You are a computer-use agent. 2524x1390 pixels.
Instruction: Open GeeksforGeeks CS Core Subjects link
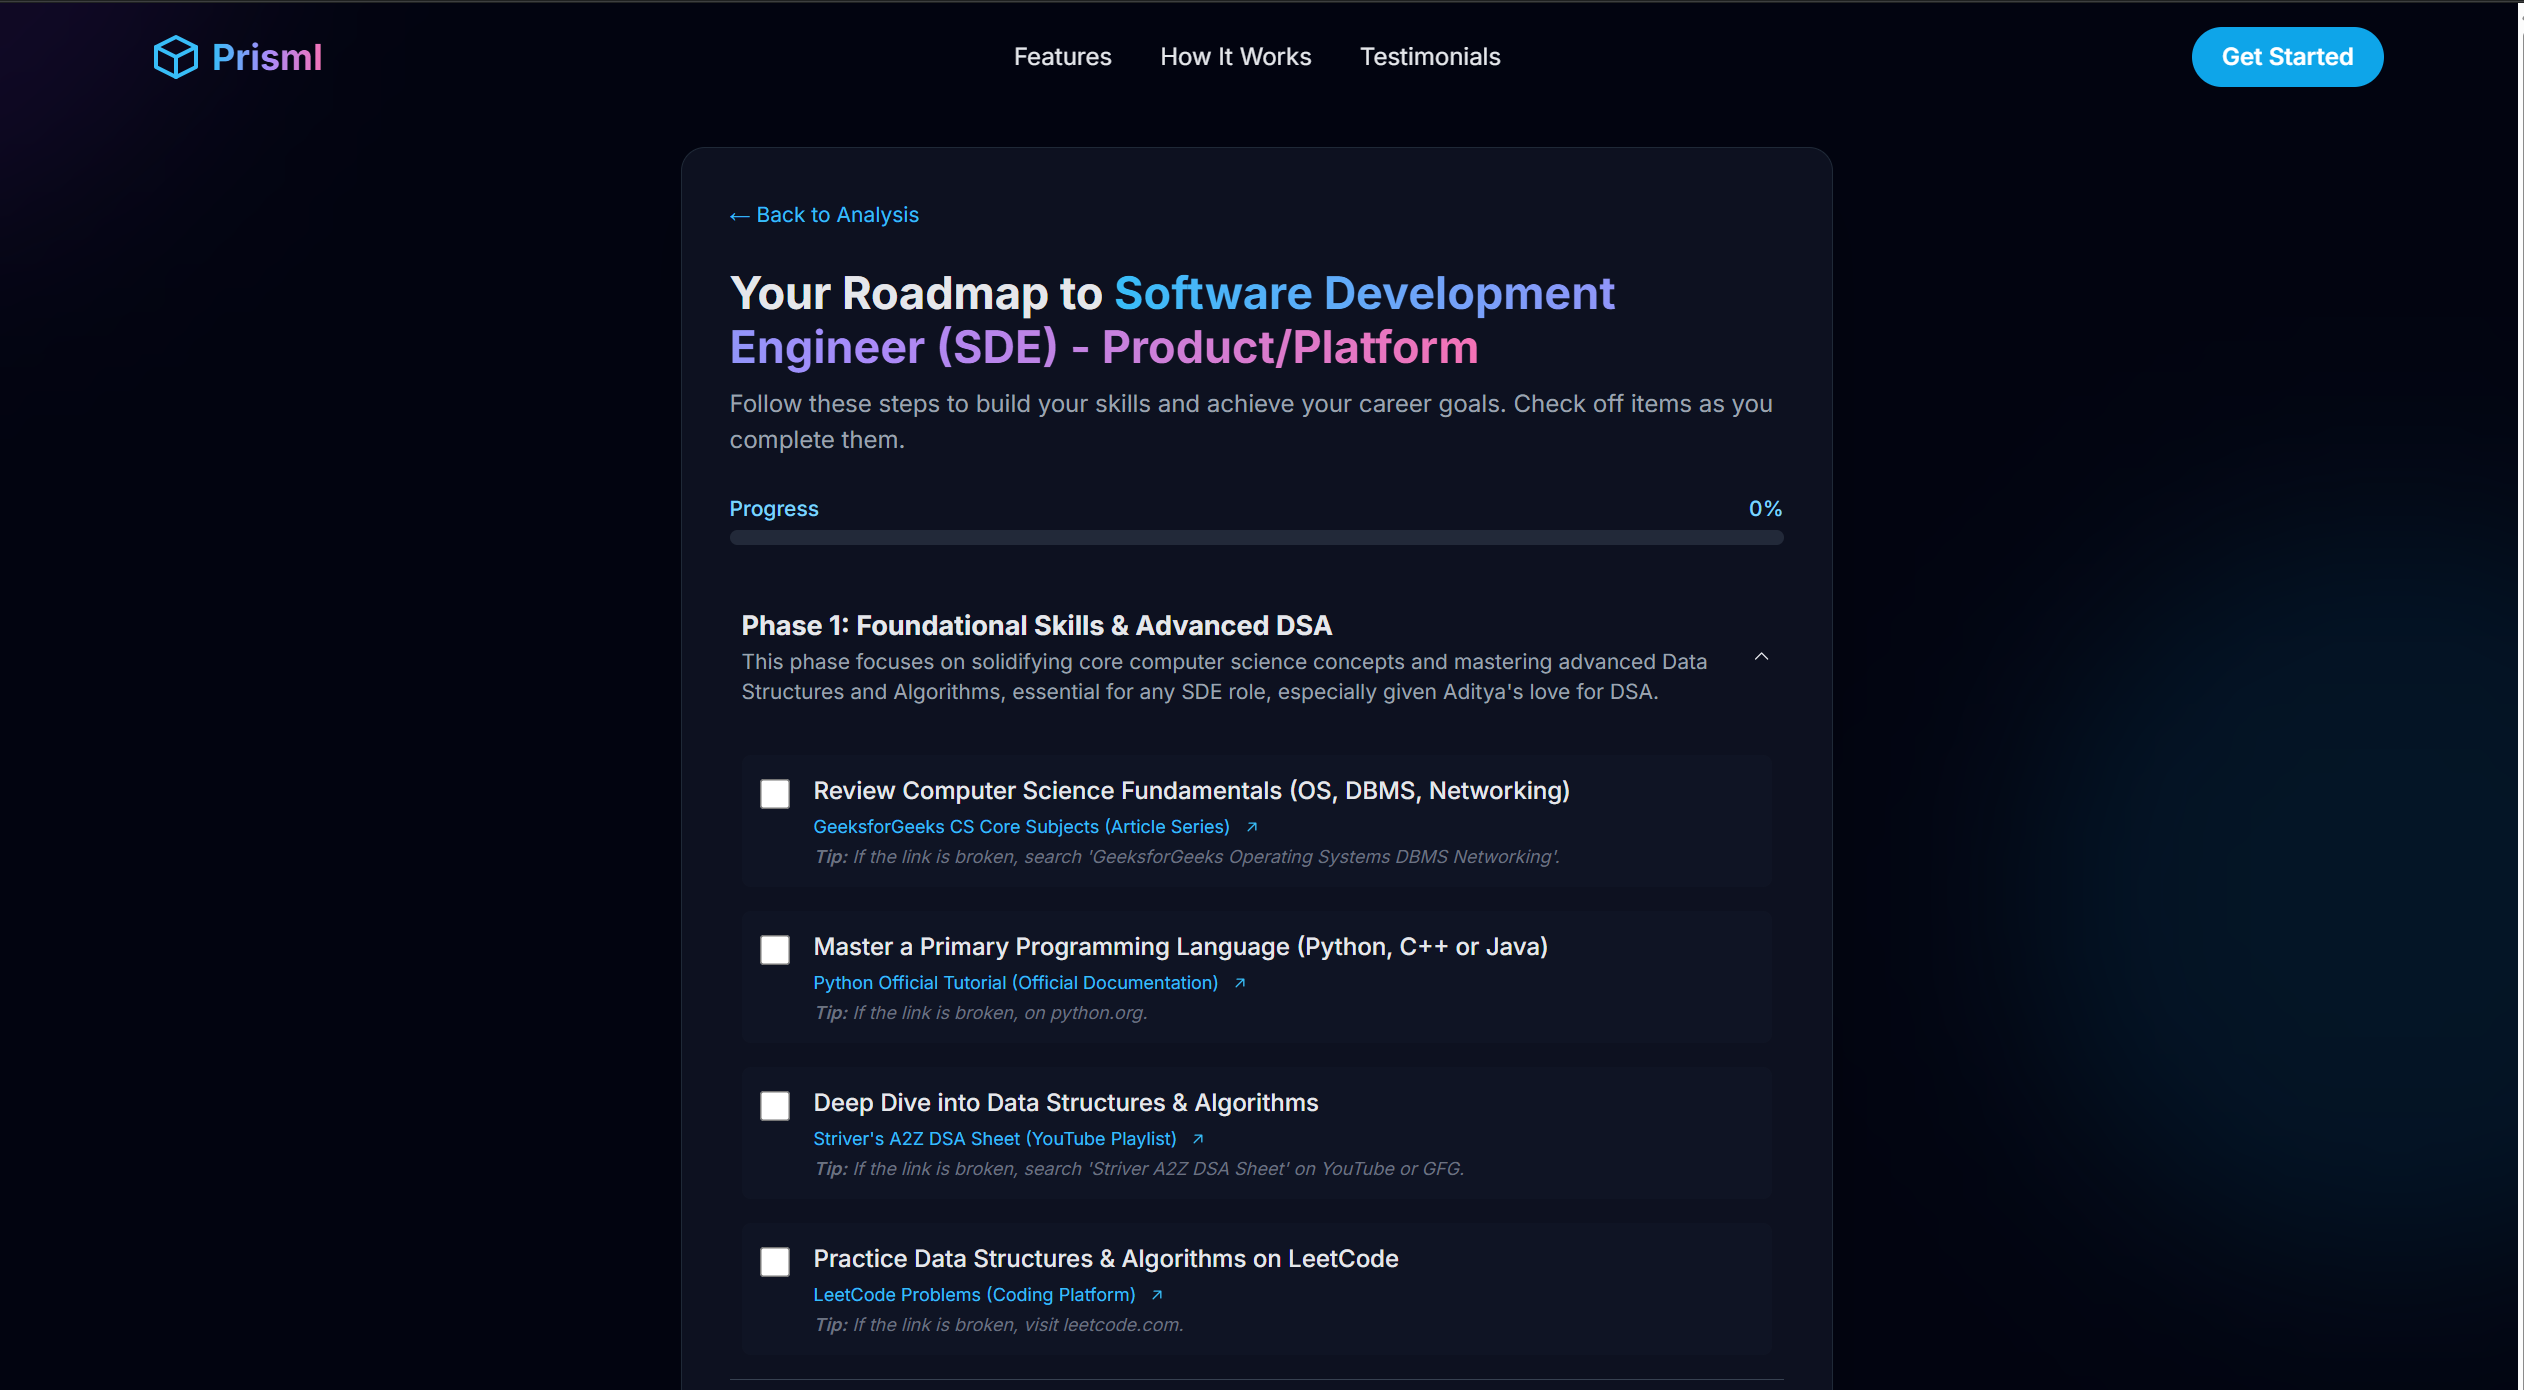click(1020, 827)
